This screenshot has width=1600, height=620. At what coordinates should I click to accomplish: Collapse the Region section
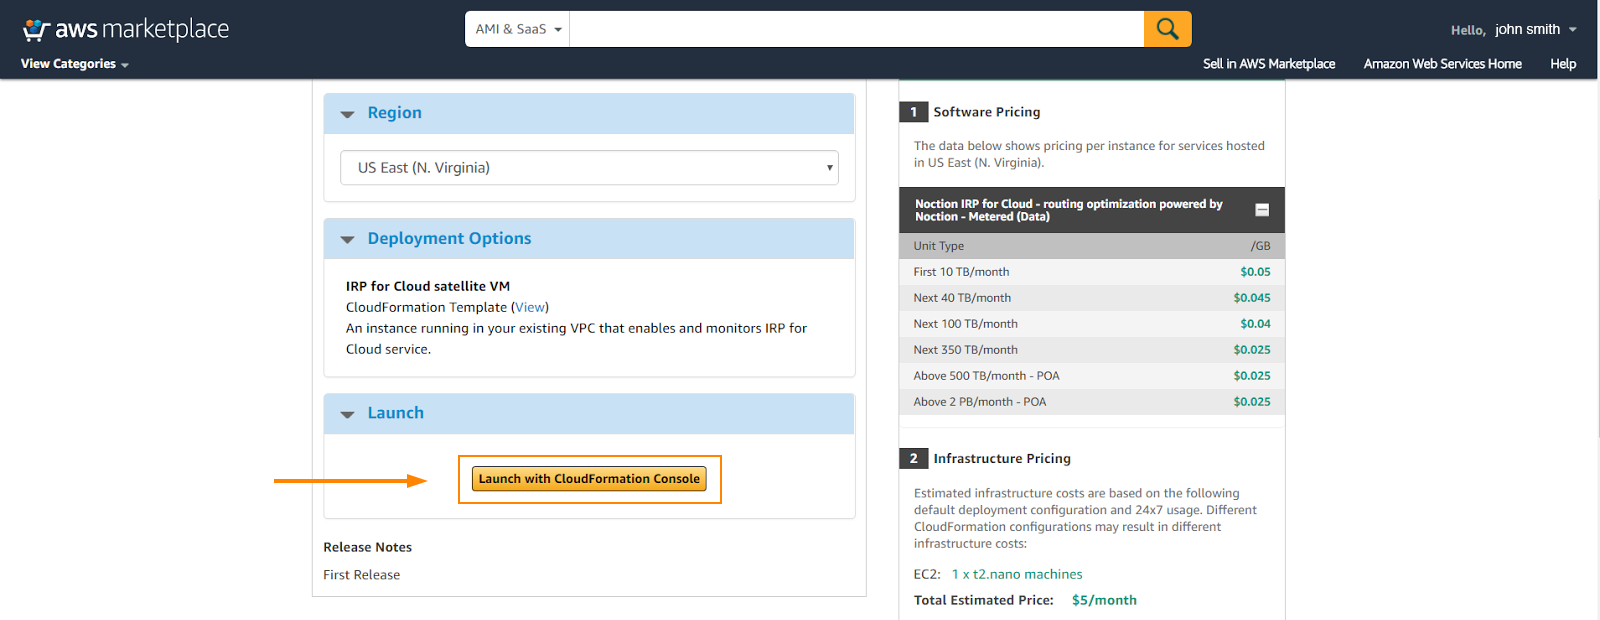click(x=347, y=114)
